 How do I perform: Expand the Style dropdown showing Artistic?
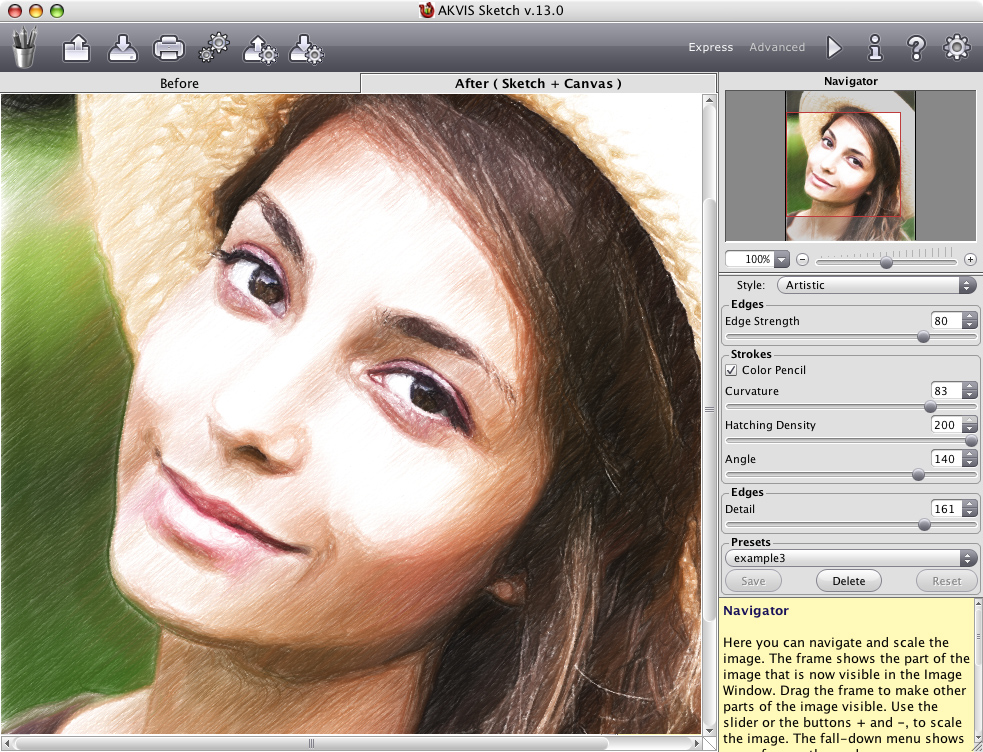tap(876, 285)
